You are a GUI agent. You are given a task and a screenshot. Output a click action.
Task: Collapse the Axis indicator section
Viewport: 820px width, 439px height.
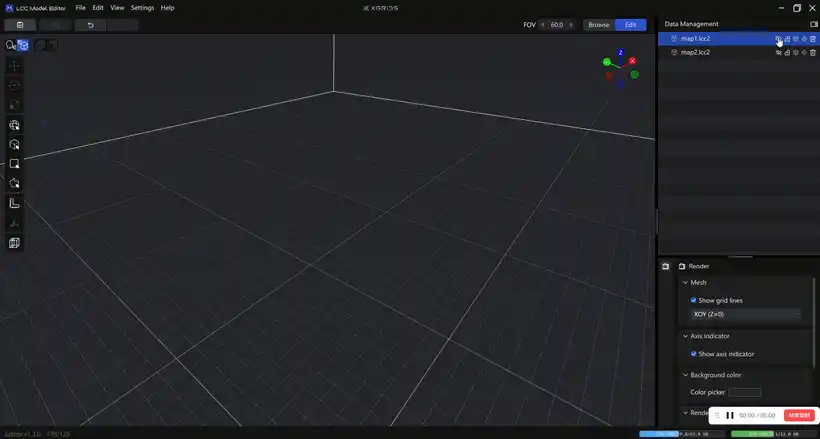(x=685, y=336)
